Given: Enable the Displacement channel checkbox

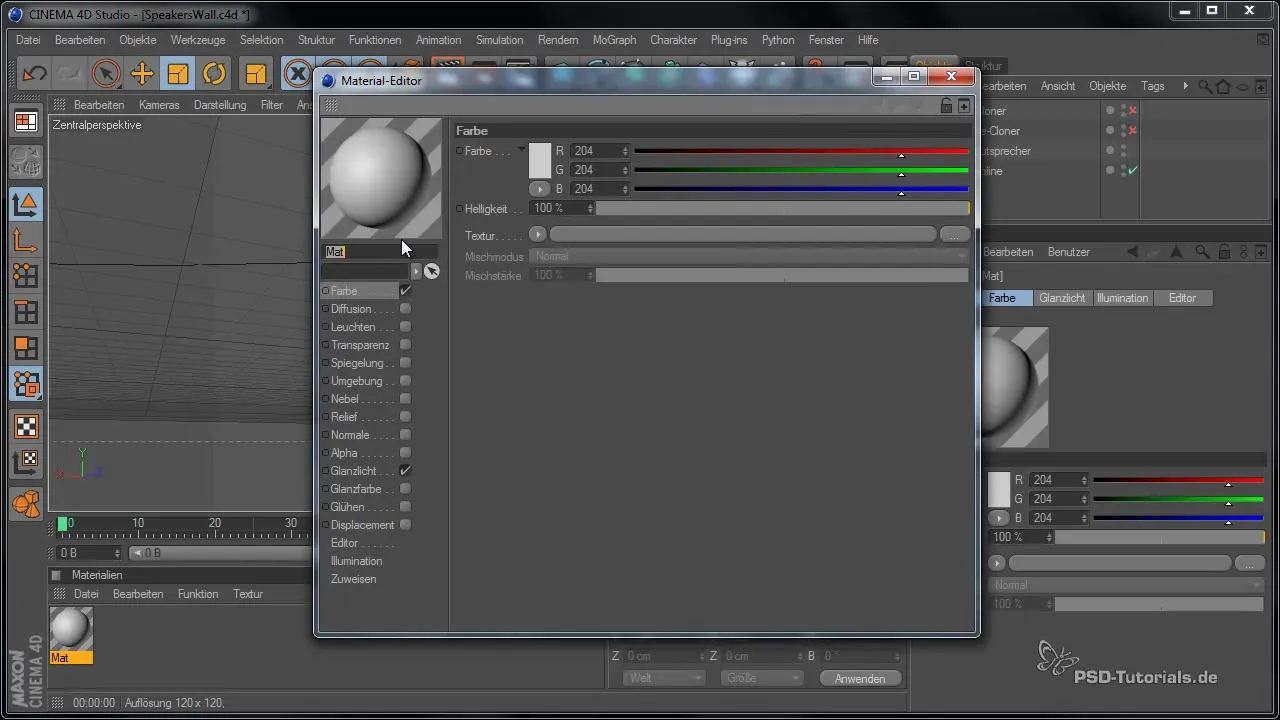Looking at the screenshot, I should tap(405, 525).
